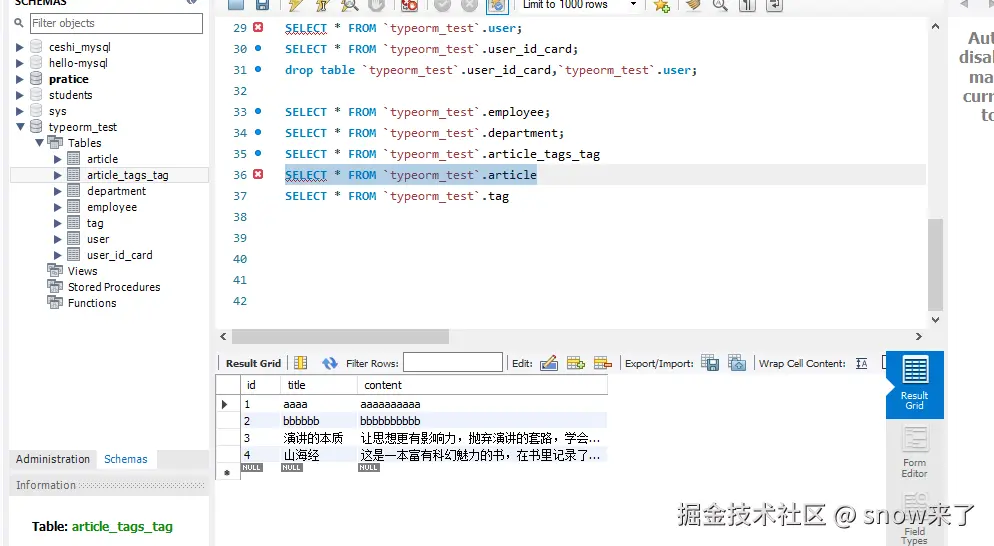Expand the pratice schema
Viewport: 994px width, 546px height.
click(20, 79)
